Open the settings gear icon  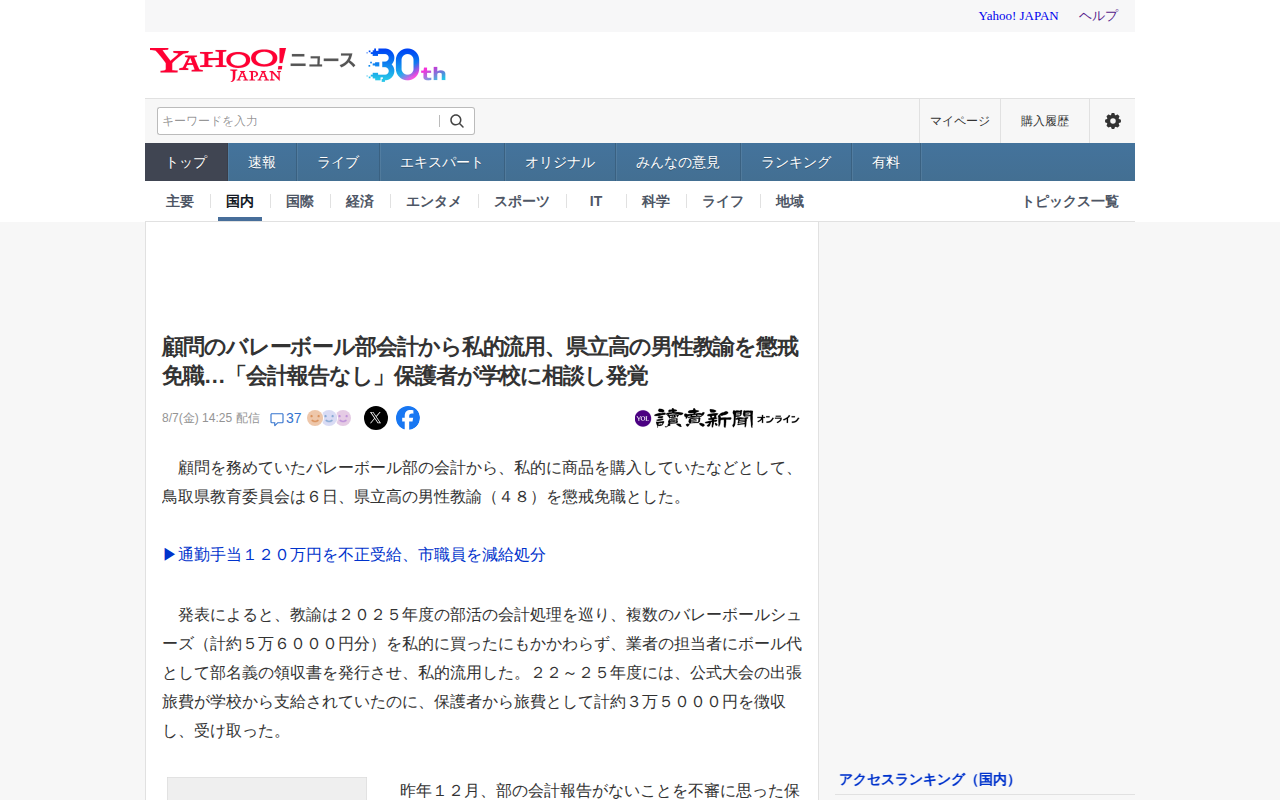pos(1113,121)
